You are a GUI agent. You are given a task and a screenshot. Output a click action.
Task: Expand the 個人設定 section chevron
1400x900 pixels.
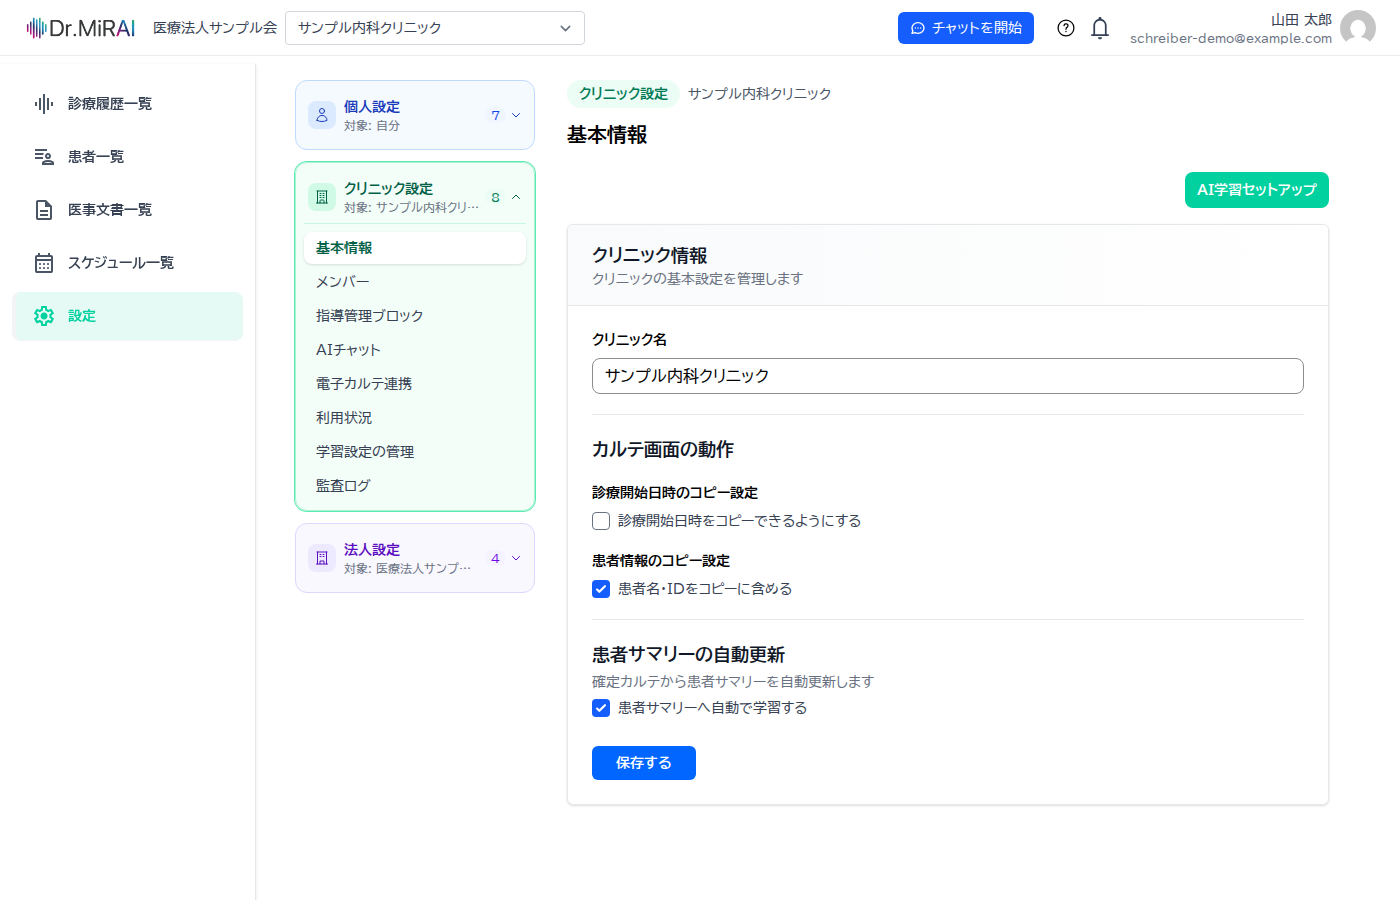click(516, 115)
